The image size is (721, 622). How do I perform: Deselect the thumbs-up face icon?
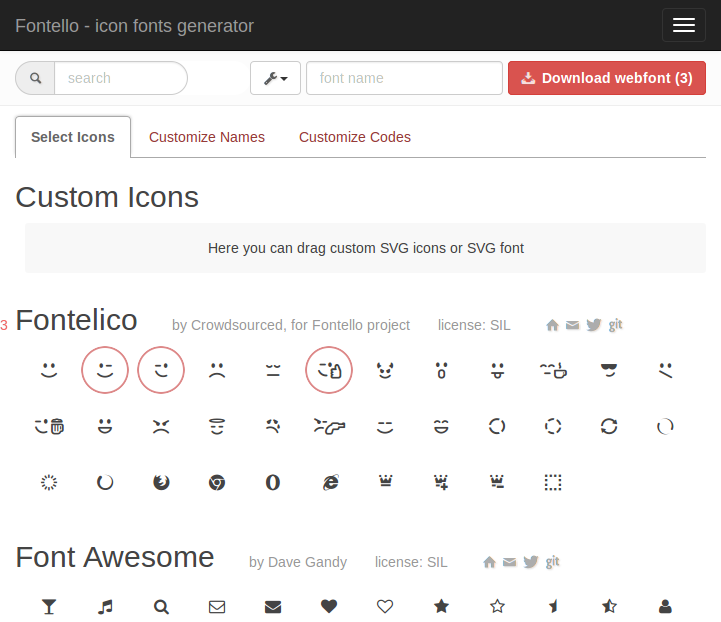tap(329, 370)
